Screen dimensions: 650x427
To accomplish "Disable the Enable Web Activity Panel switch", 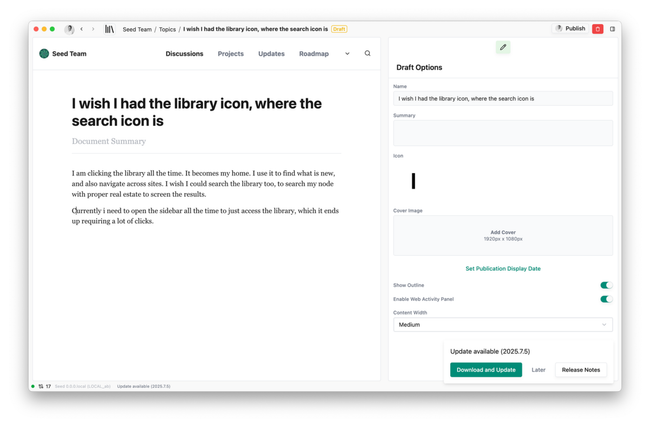I will click(605, 299).
